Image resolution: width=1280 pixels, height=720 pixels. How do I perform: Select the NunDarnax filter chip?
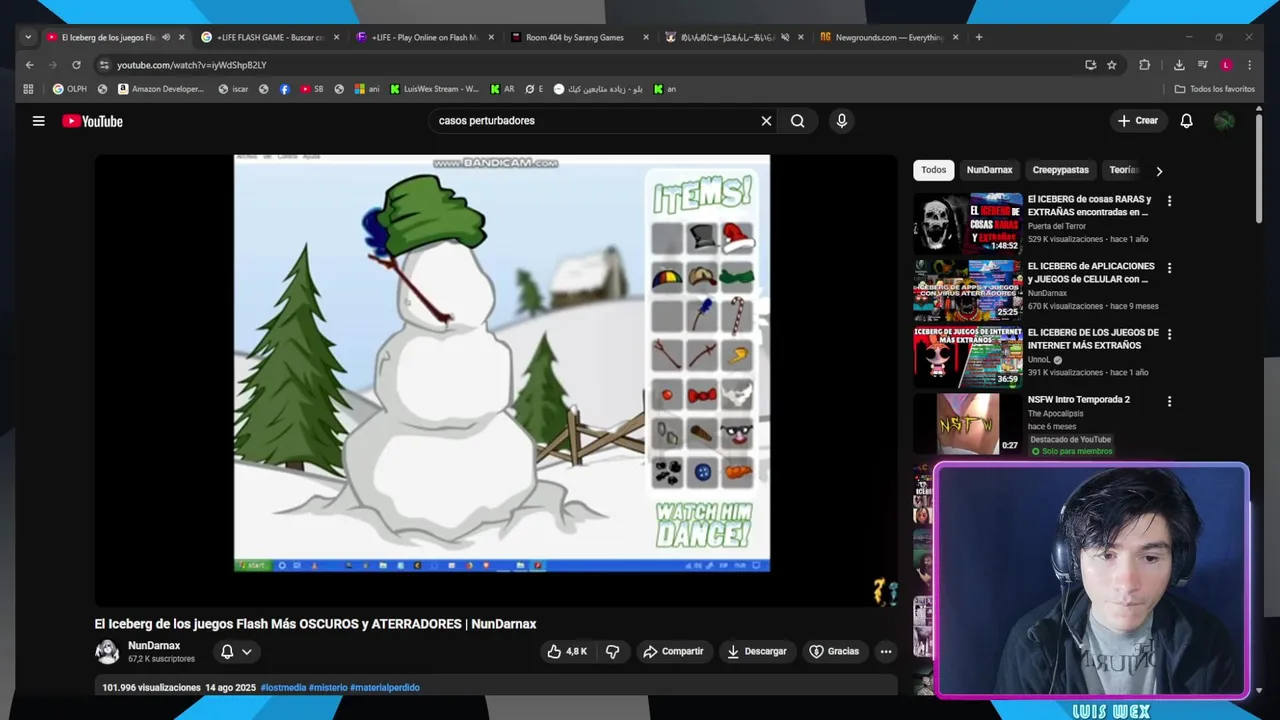click(989, 170)
